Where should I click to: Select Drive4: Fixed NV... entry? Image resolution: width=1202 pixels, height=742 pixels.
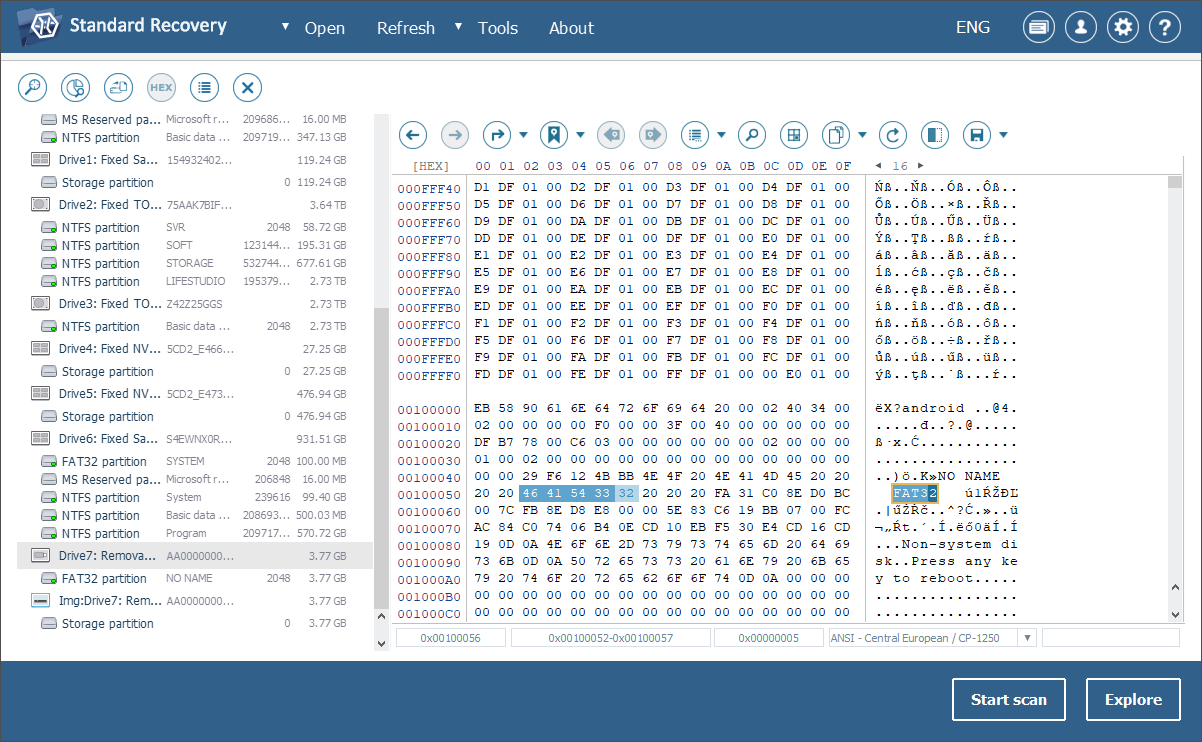[x=194, y=348]
